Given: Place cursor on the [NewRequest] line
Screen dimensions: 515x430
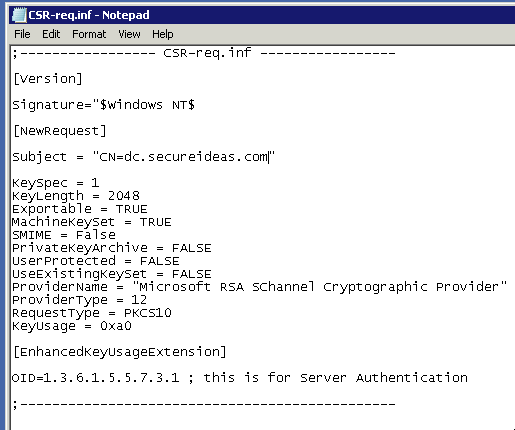Looking at the screenshot, I should pyautogui.click(x=60, y=131).
